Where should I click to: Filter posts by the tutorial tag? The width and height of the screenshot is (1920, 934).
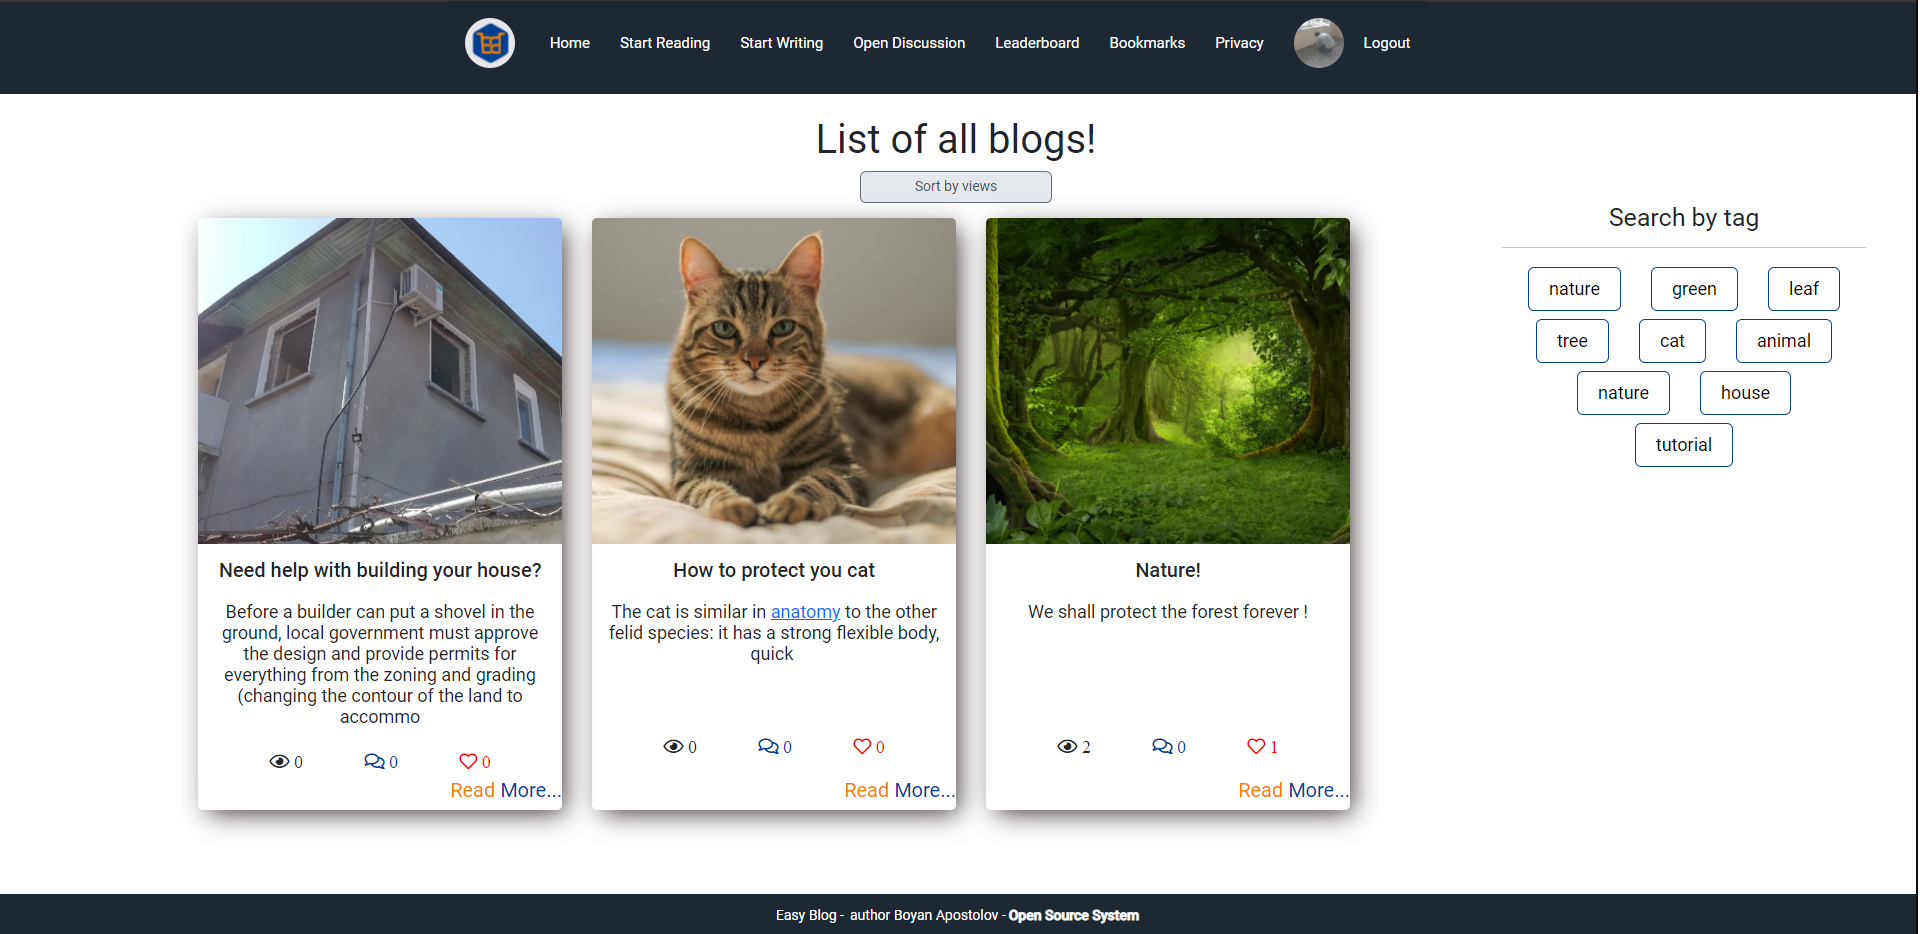[1683, 444]
